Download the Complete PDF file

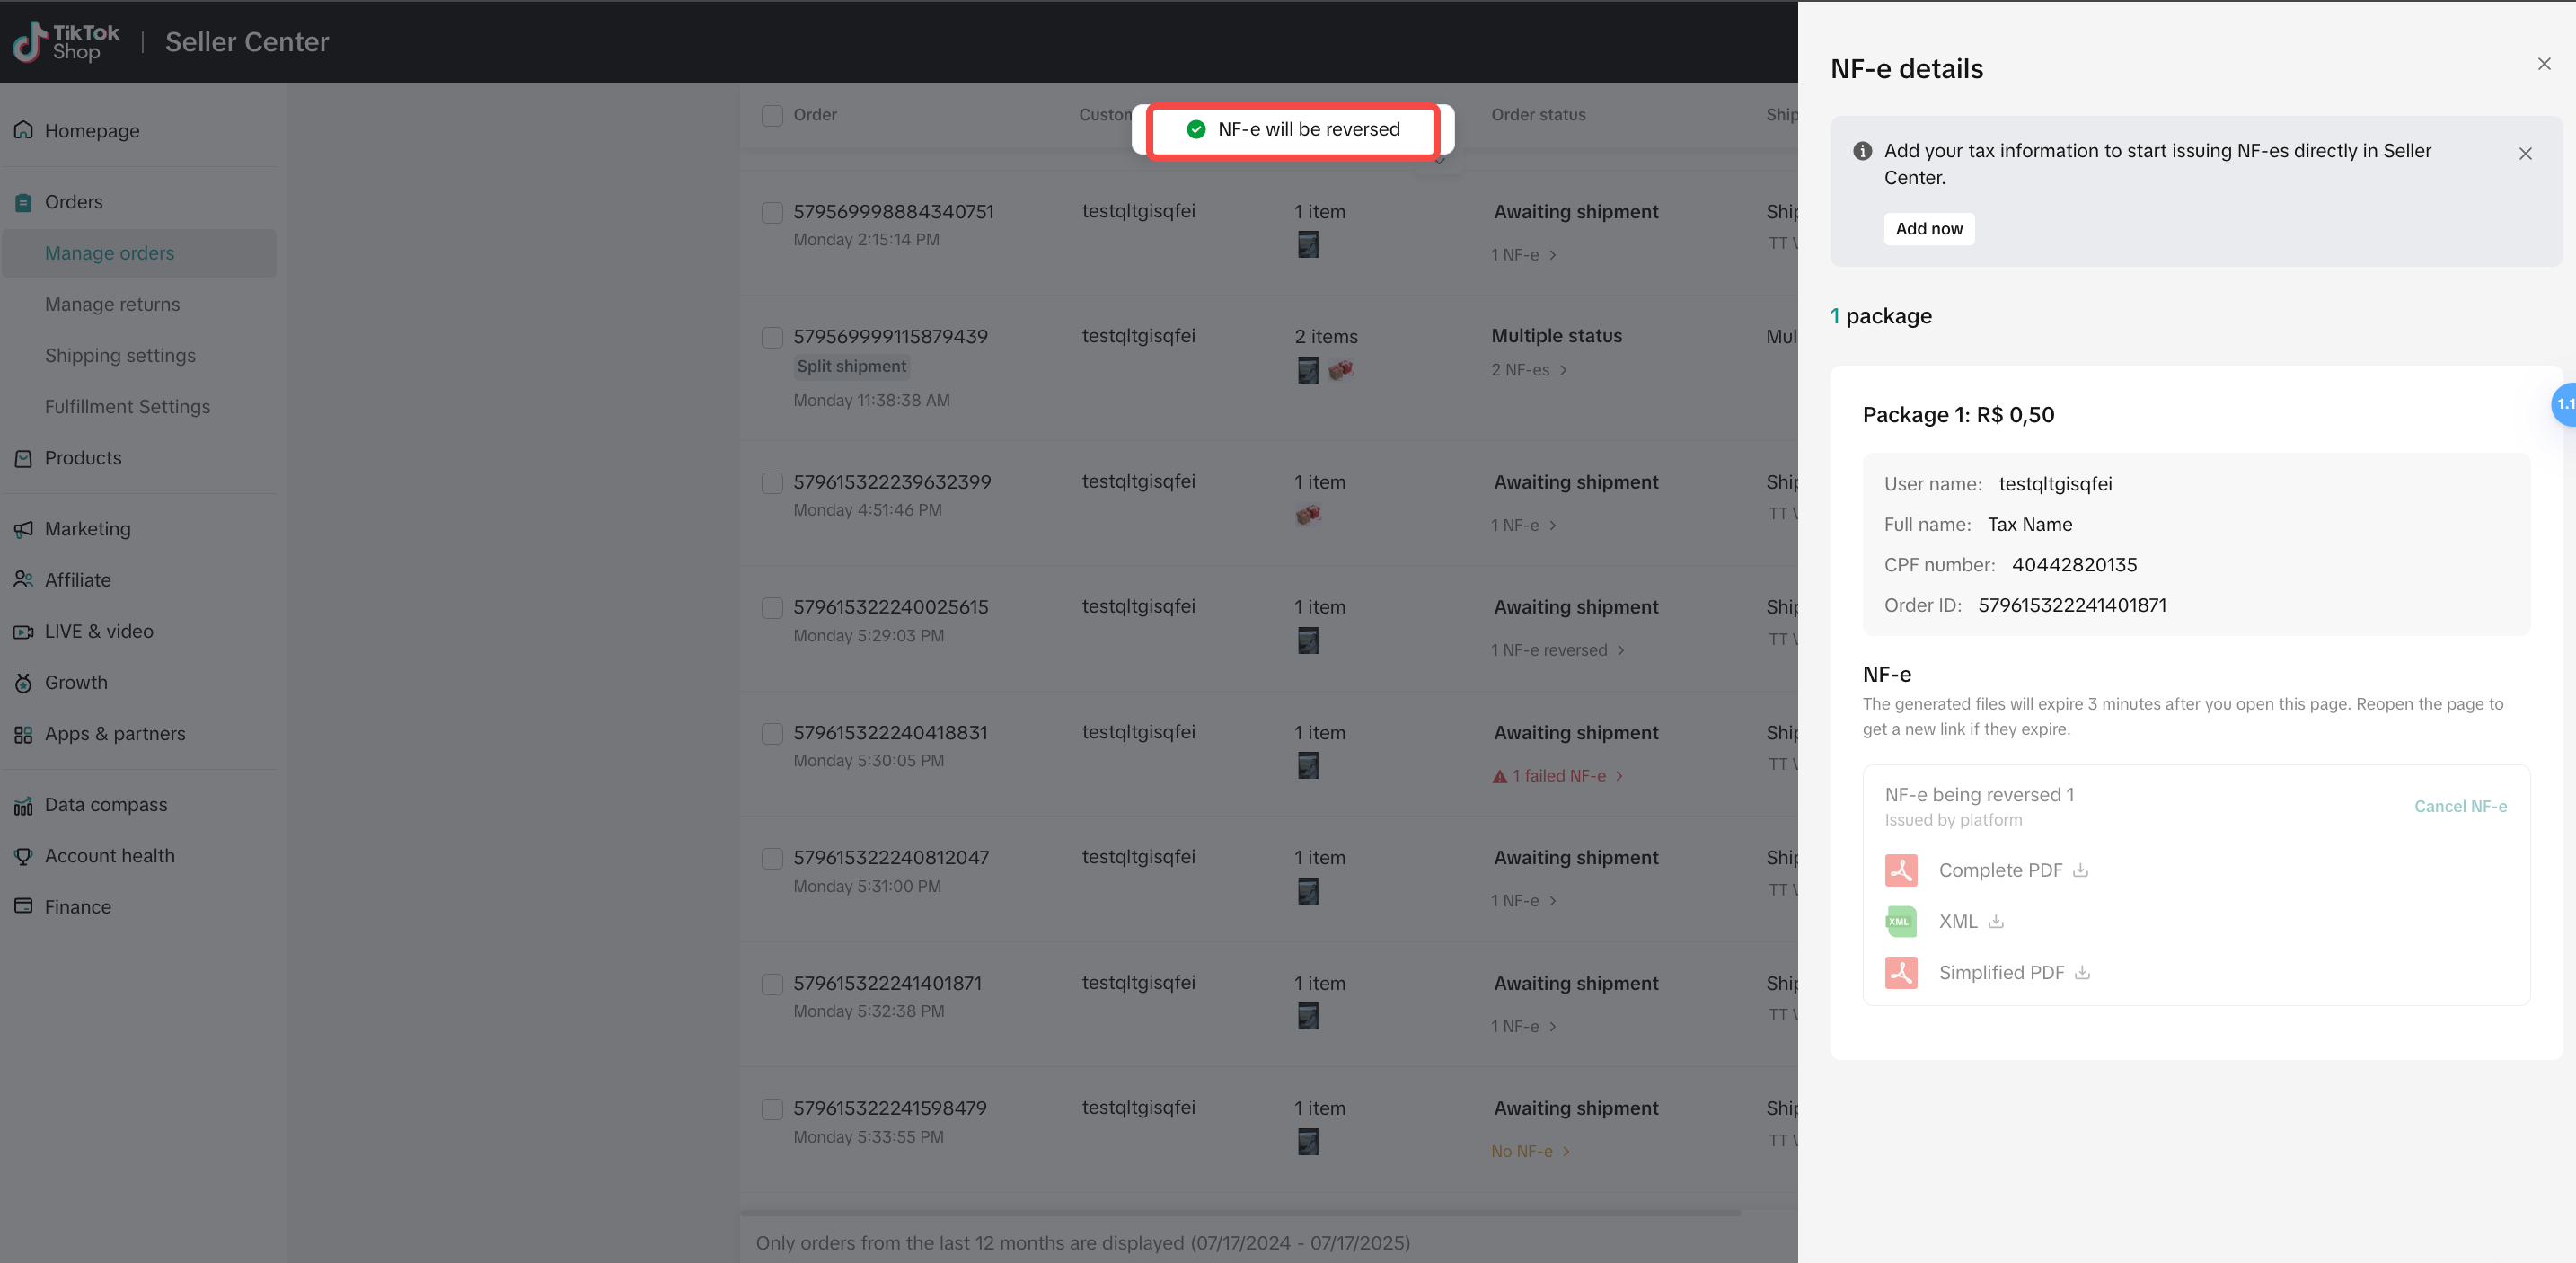2080,870
